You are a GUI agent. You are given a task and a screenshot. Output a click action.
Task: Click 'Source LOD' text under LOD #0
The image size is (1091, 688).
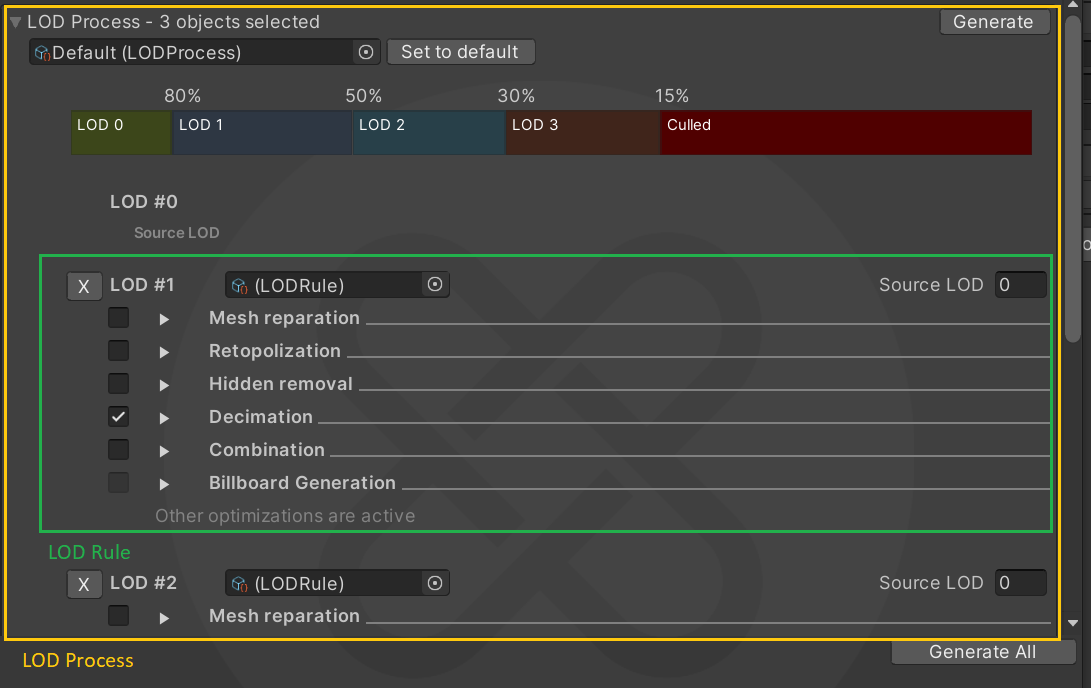(x=177, y=233)
